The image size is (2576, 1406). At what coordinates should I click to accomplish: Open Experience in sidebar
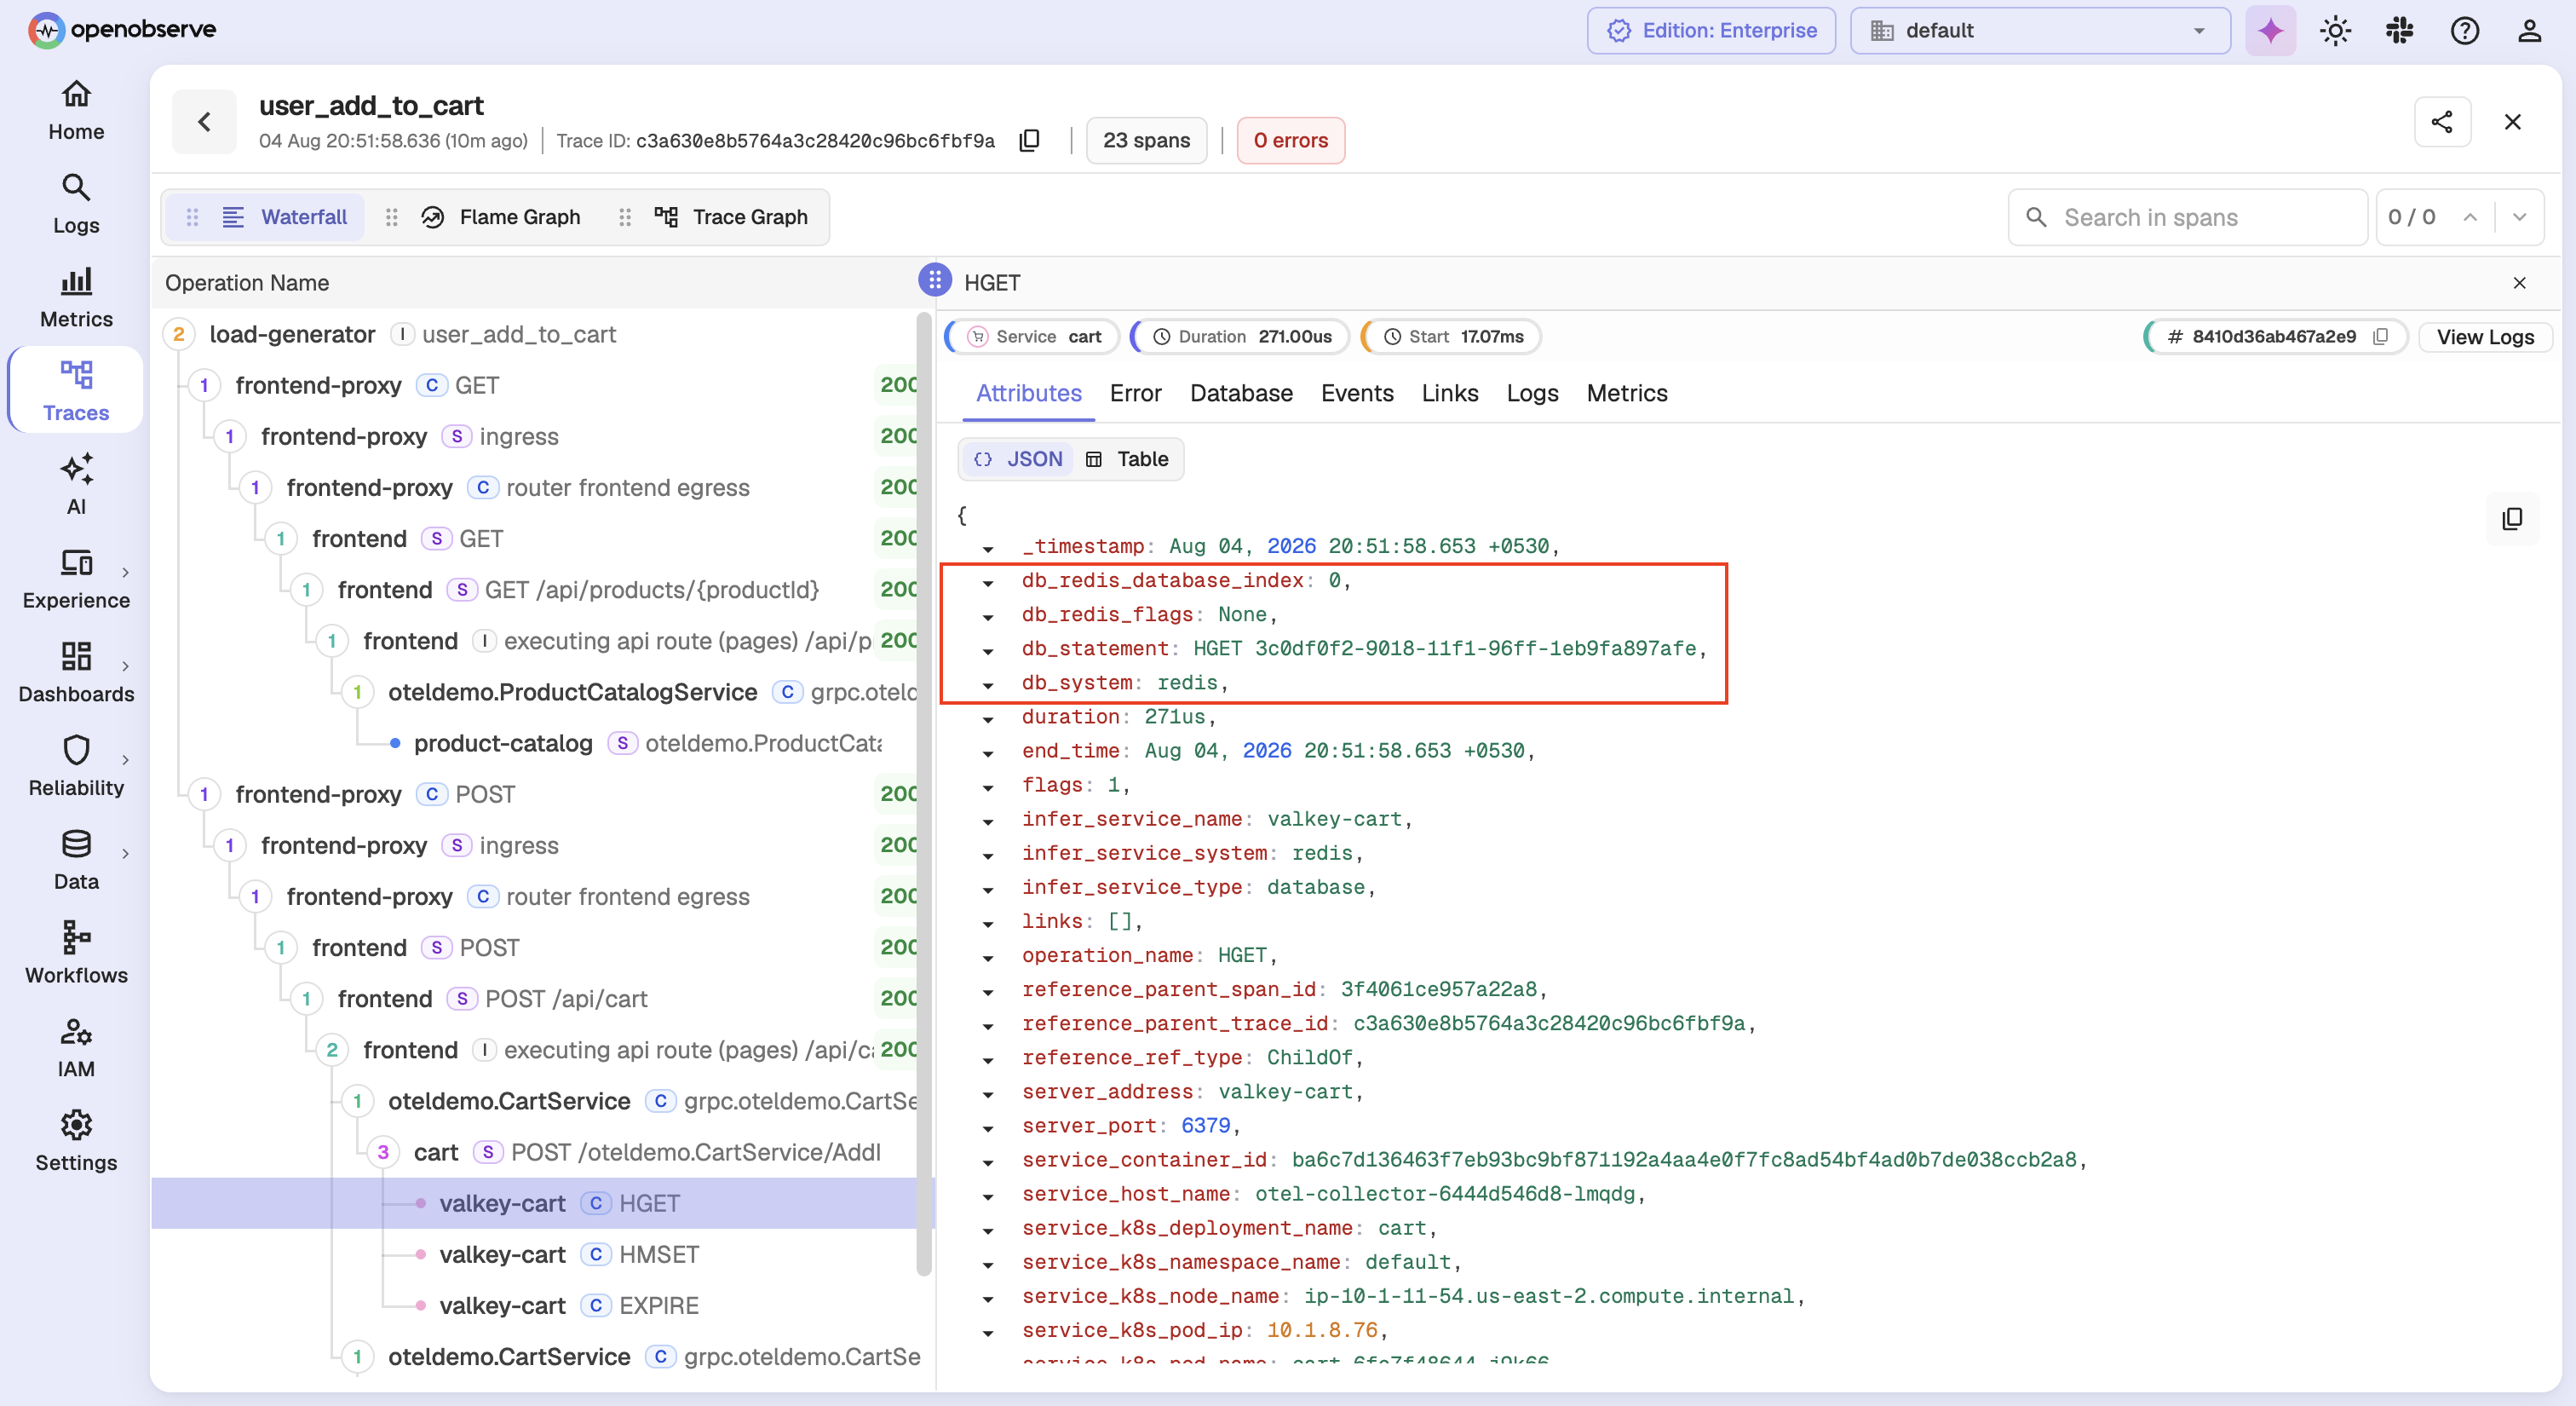click(76, 579)
